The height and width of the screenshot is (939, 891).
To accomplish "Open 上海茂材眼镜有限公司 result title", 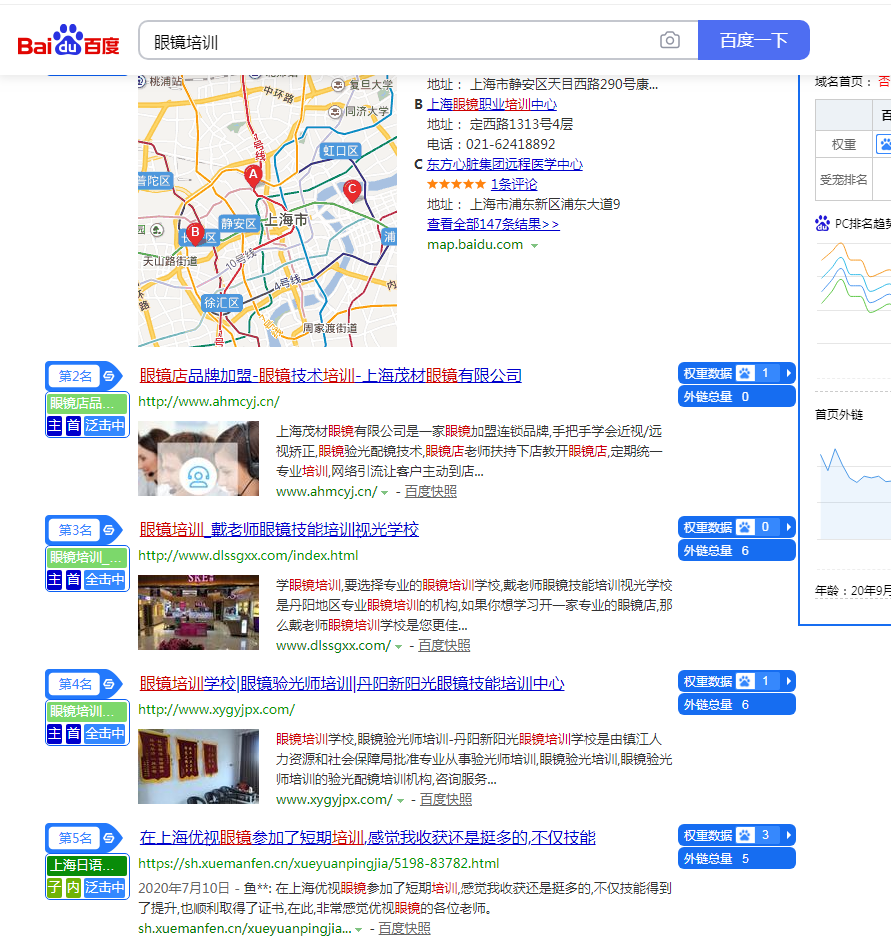I will click(331, 375).
